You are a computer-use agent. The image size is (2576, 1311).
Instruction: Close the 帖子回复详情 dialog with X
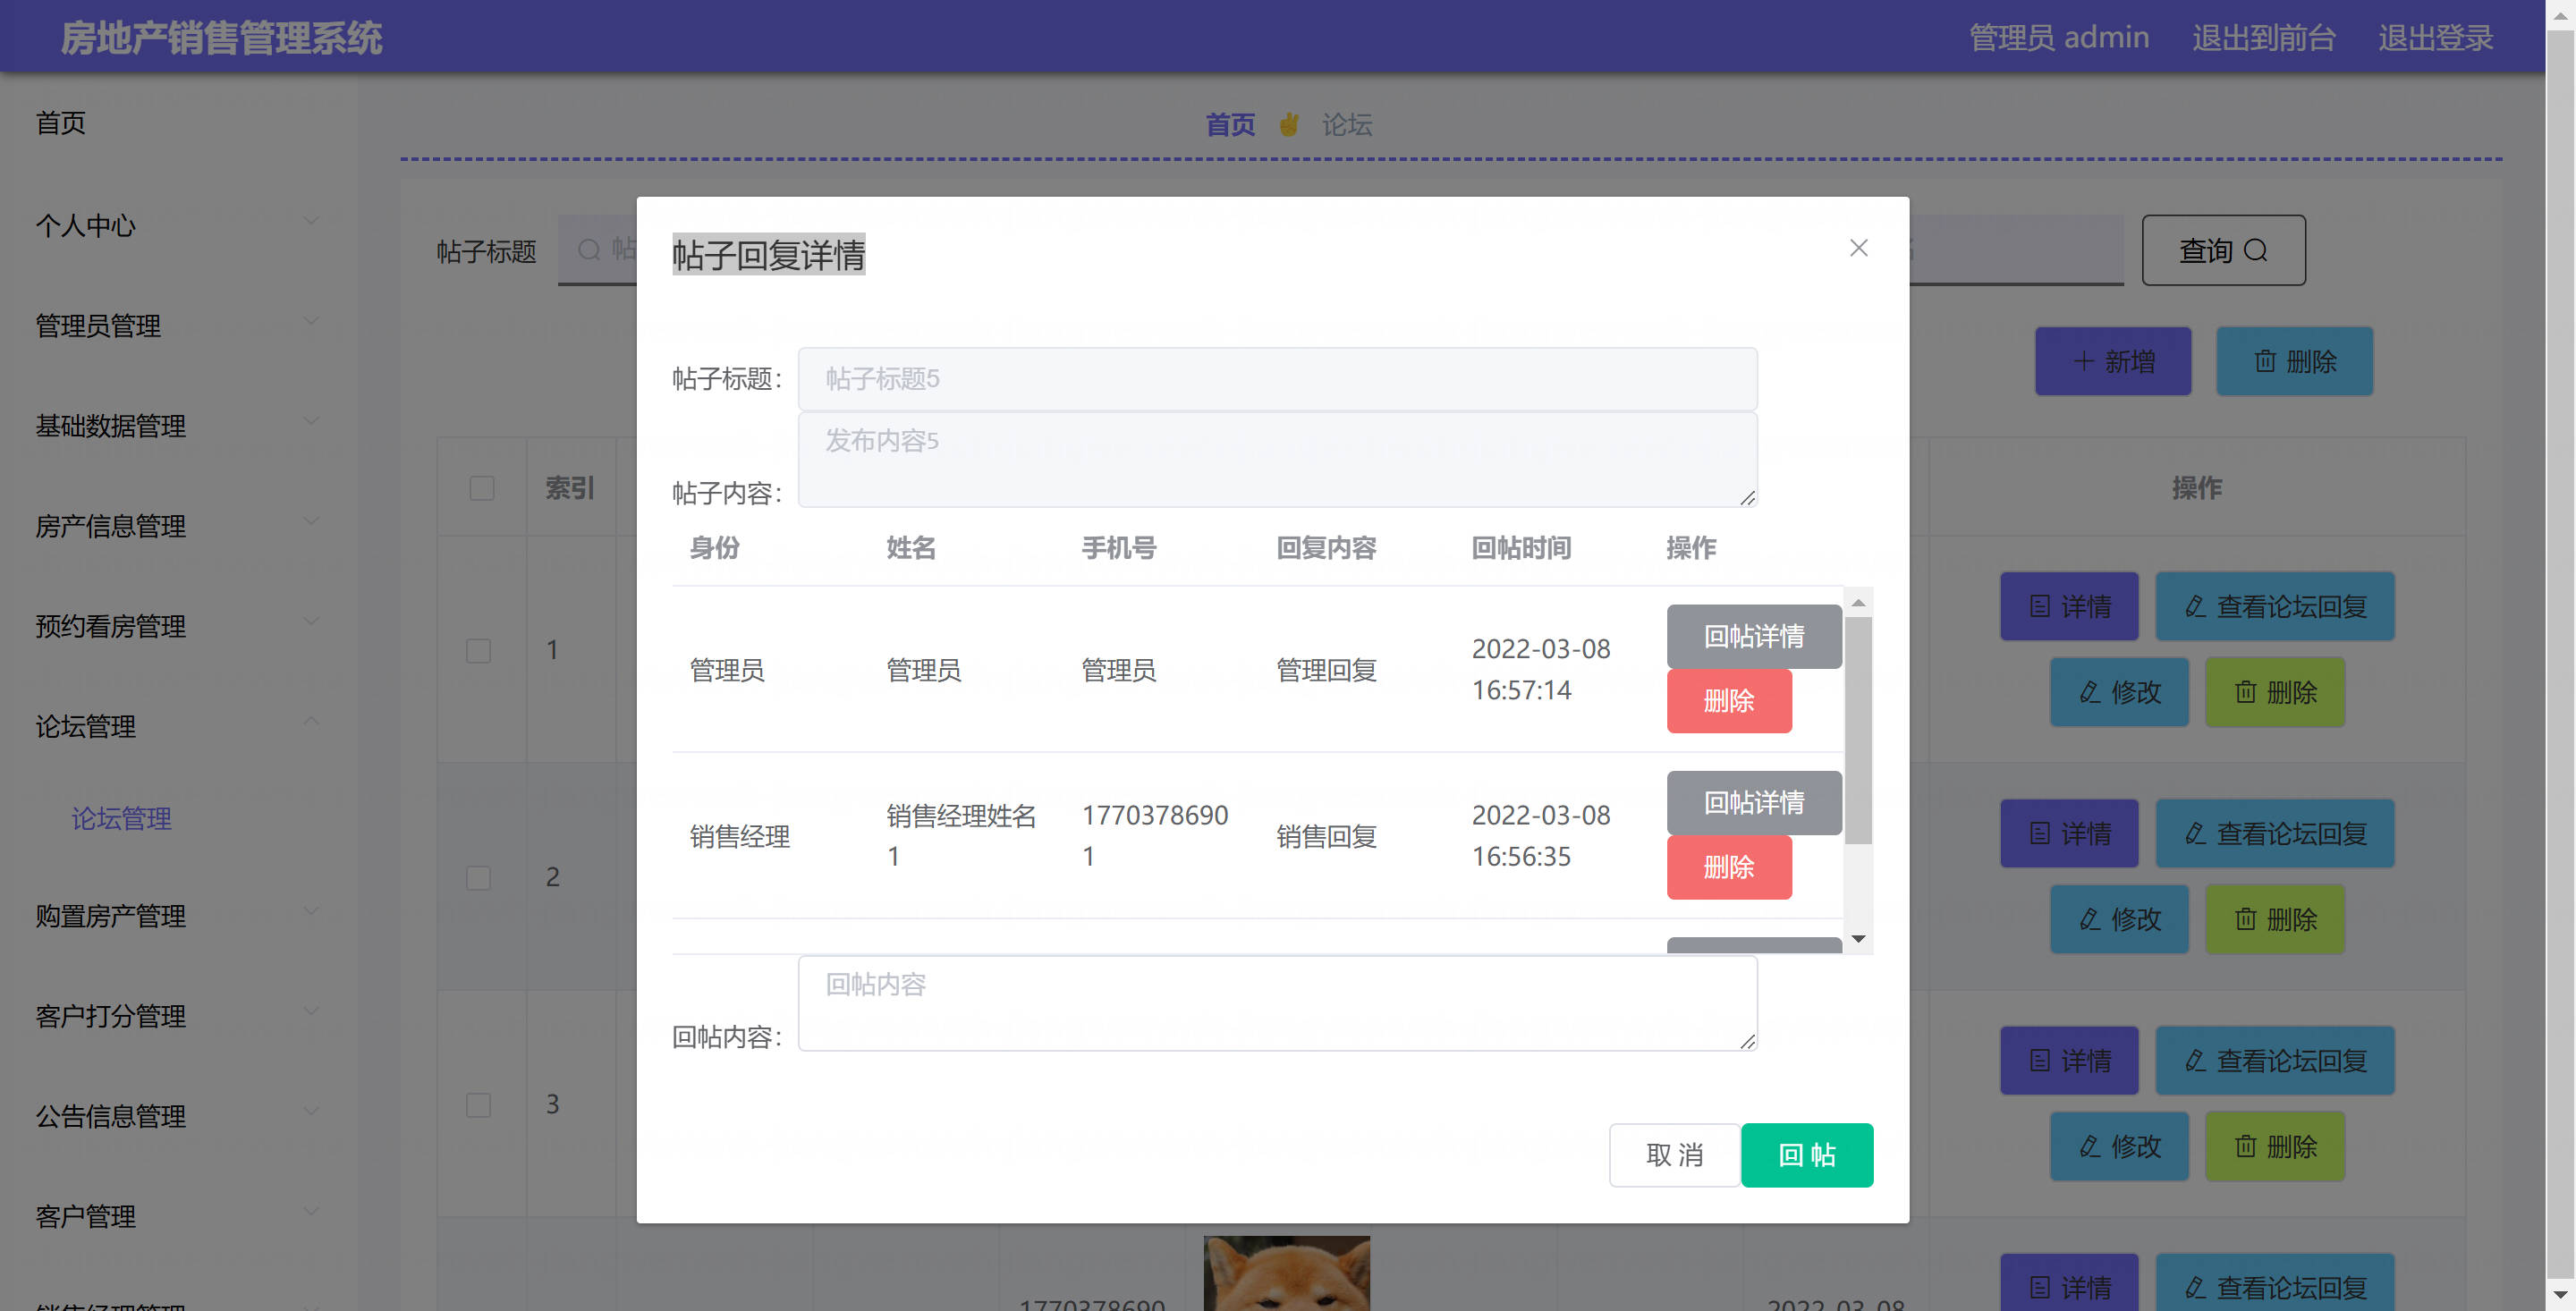(x=1858, y=248)
